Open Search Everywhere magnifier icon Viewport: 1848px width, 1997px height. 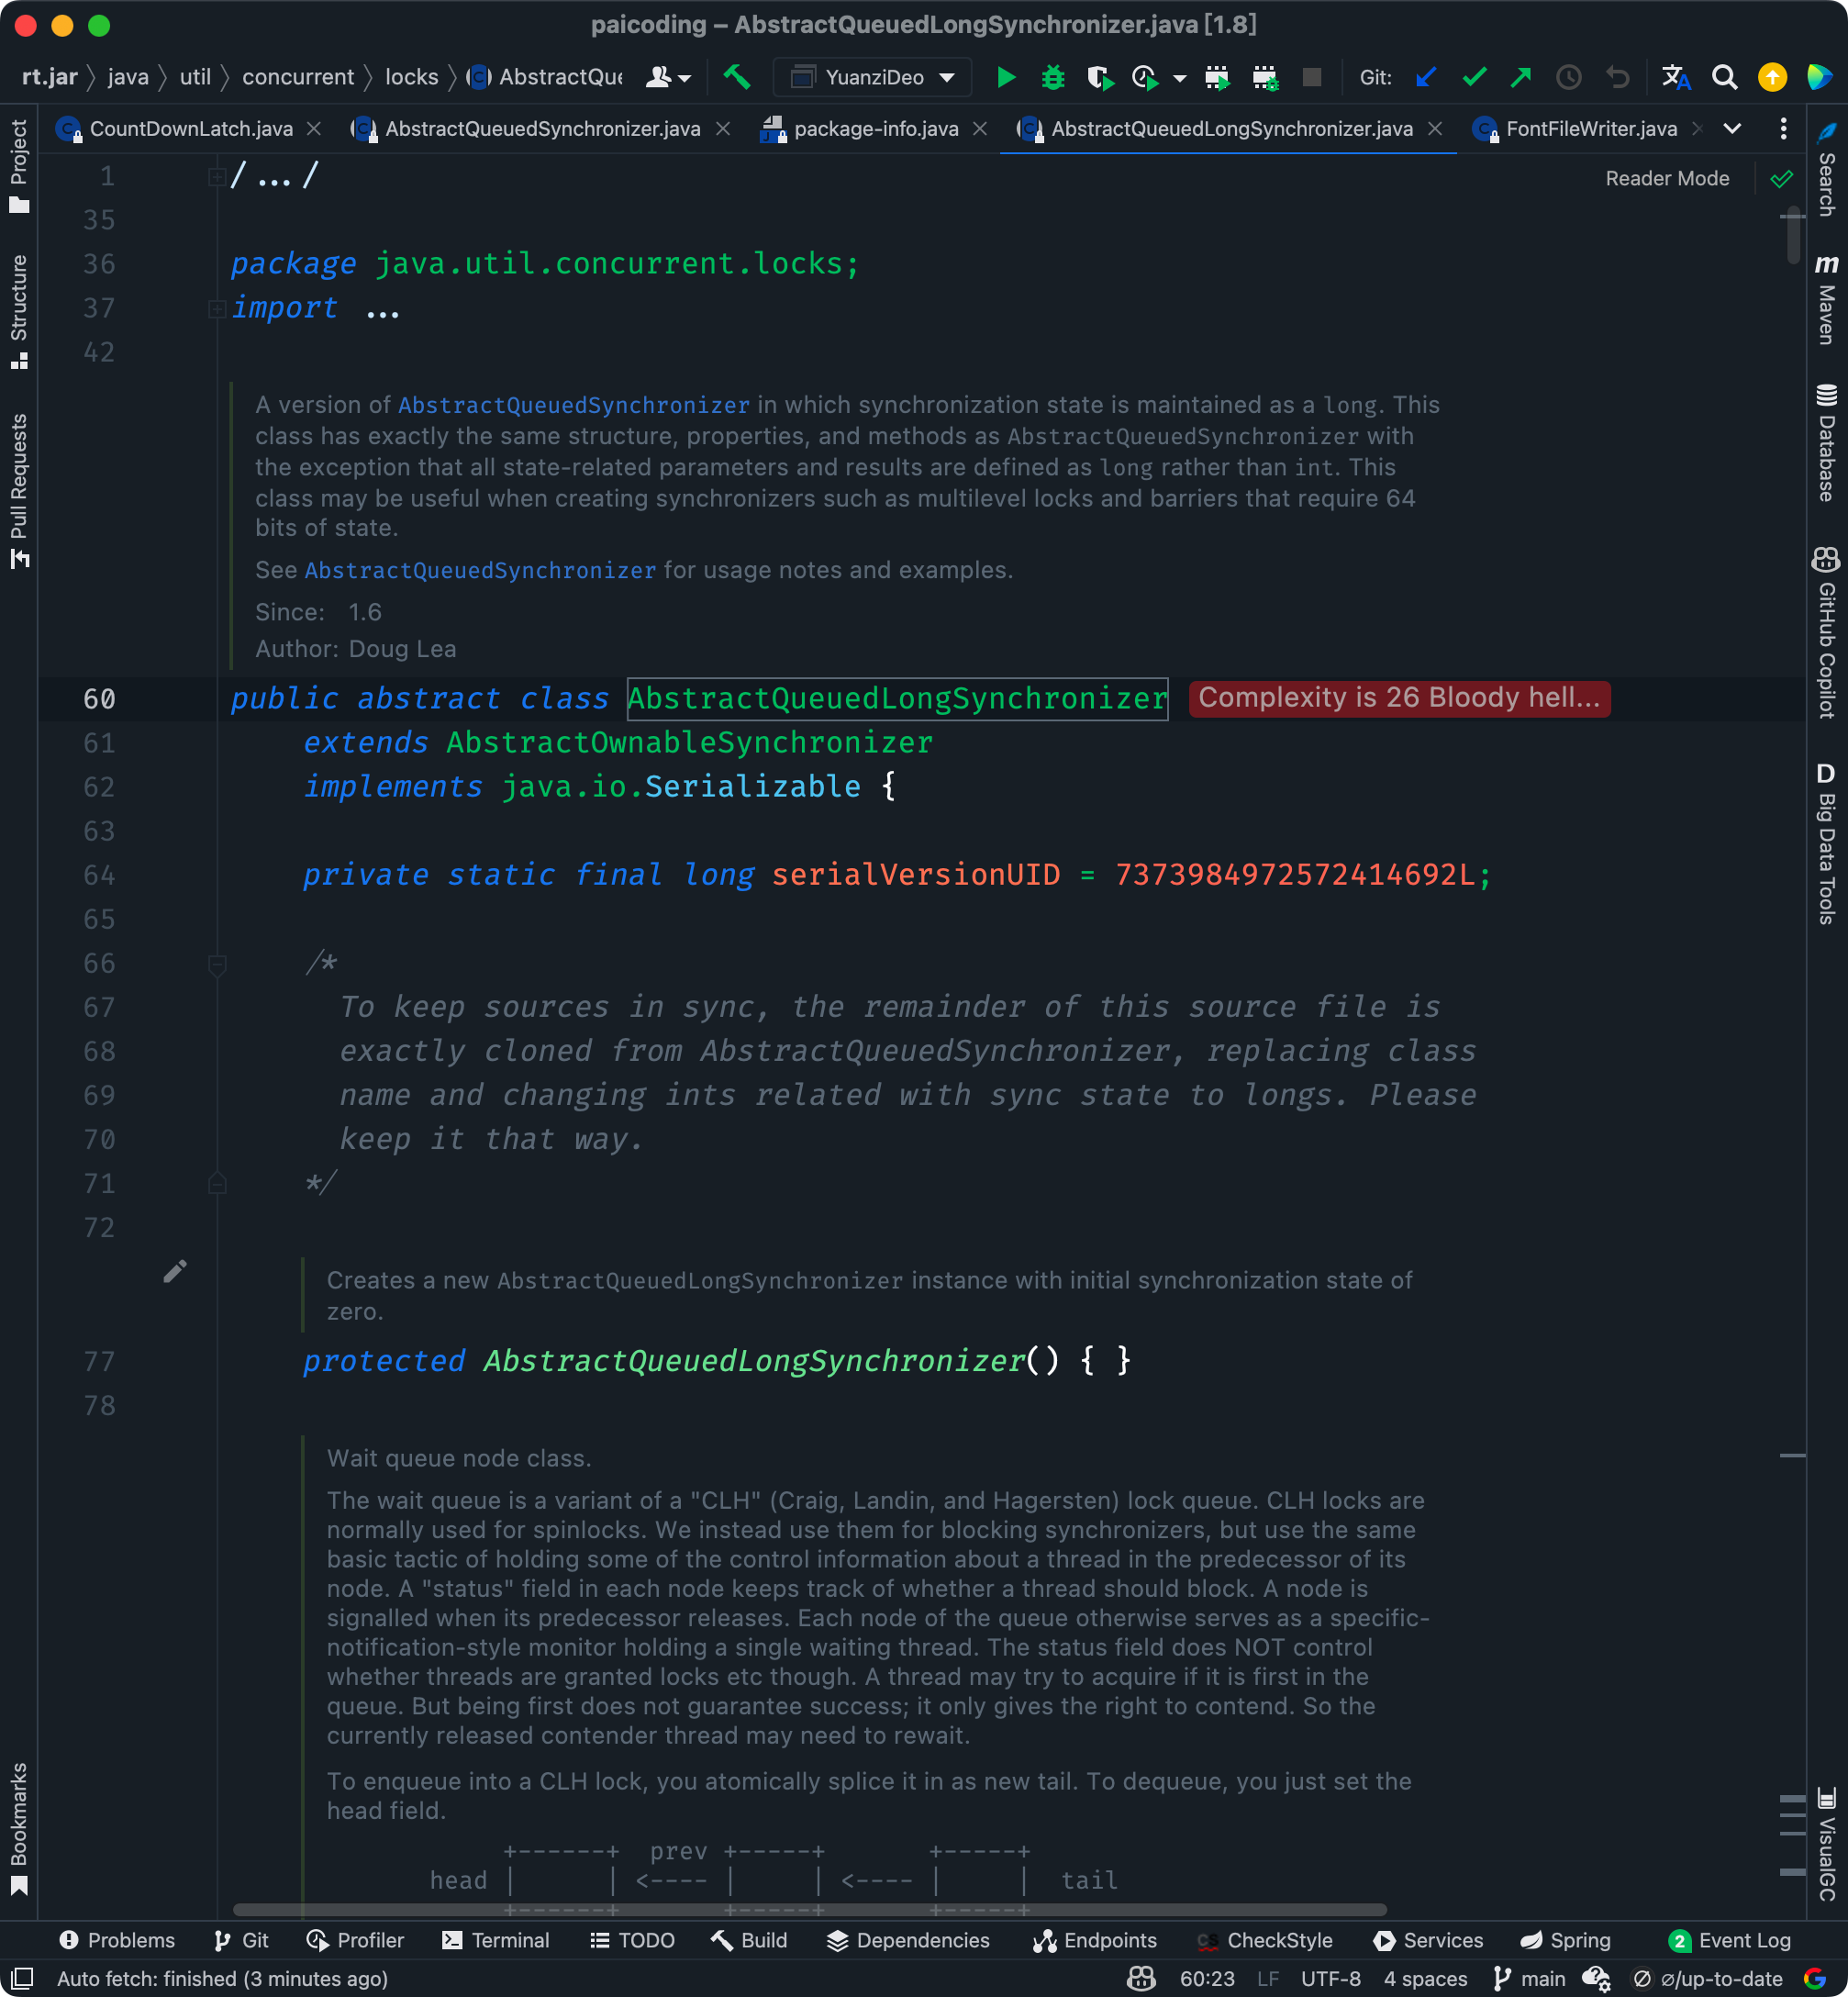(x=1724, y=77)
